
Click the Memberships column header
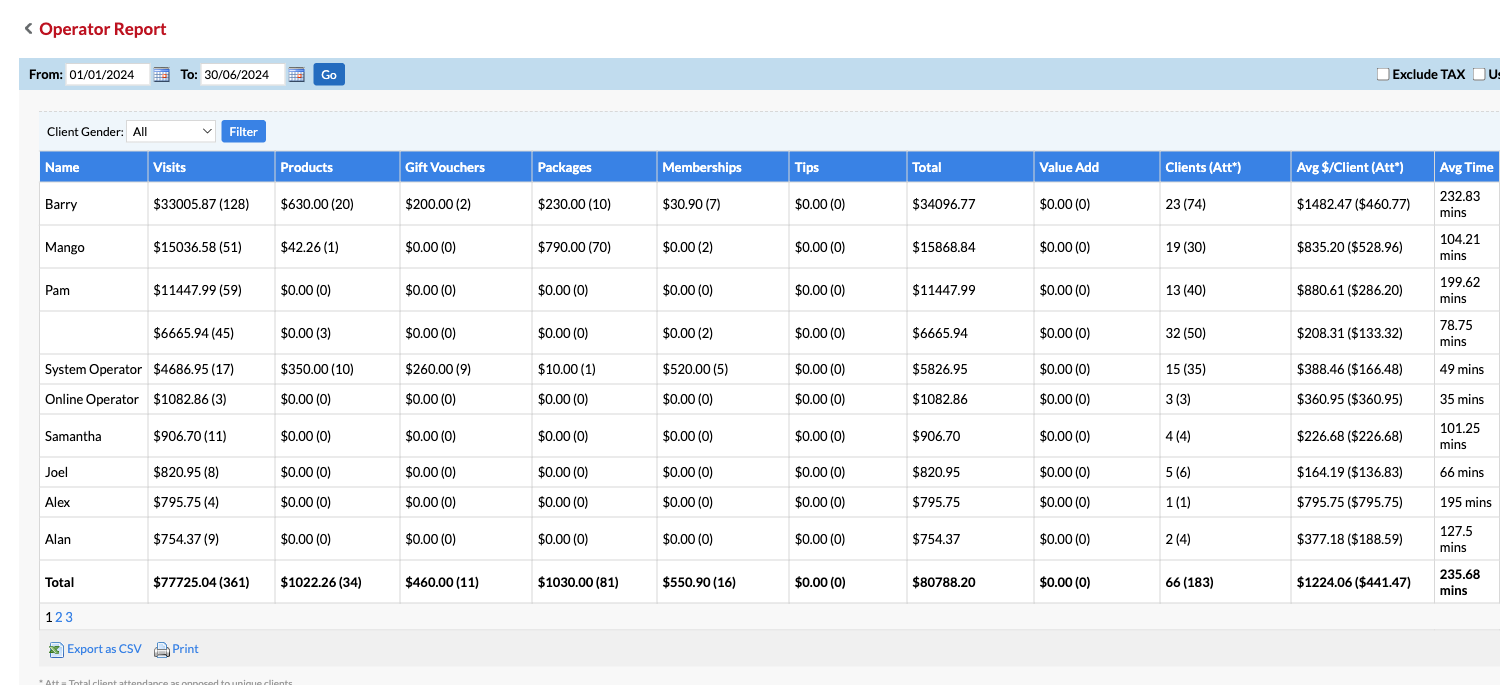(701, 167)
